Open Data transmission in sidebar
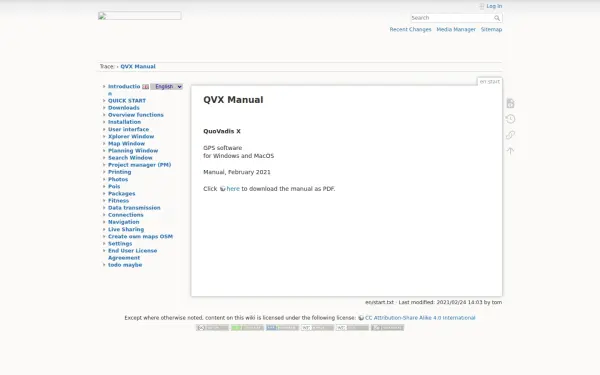The image size is (600, 375). [134, 208]
